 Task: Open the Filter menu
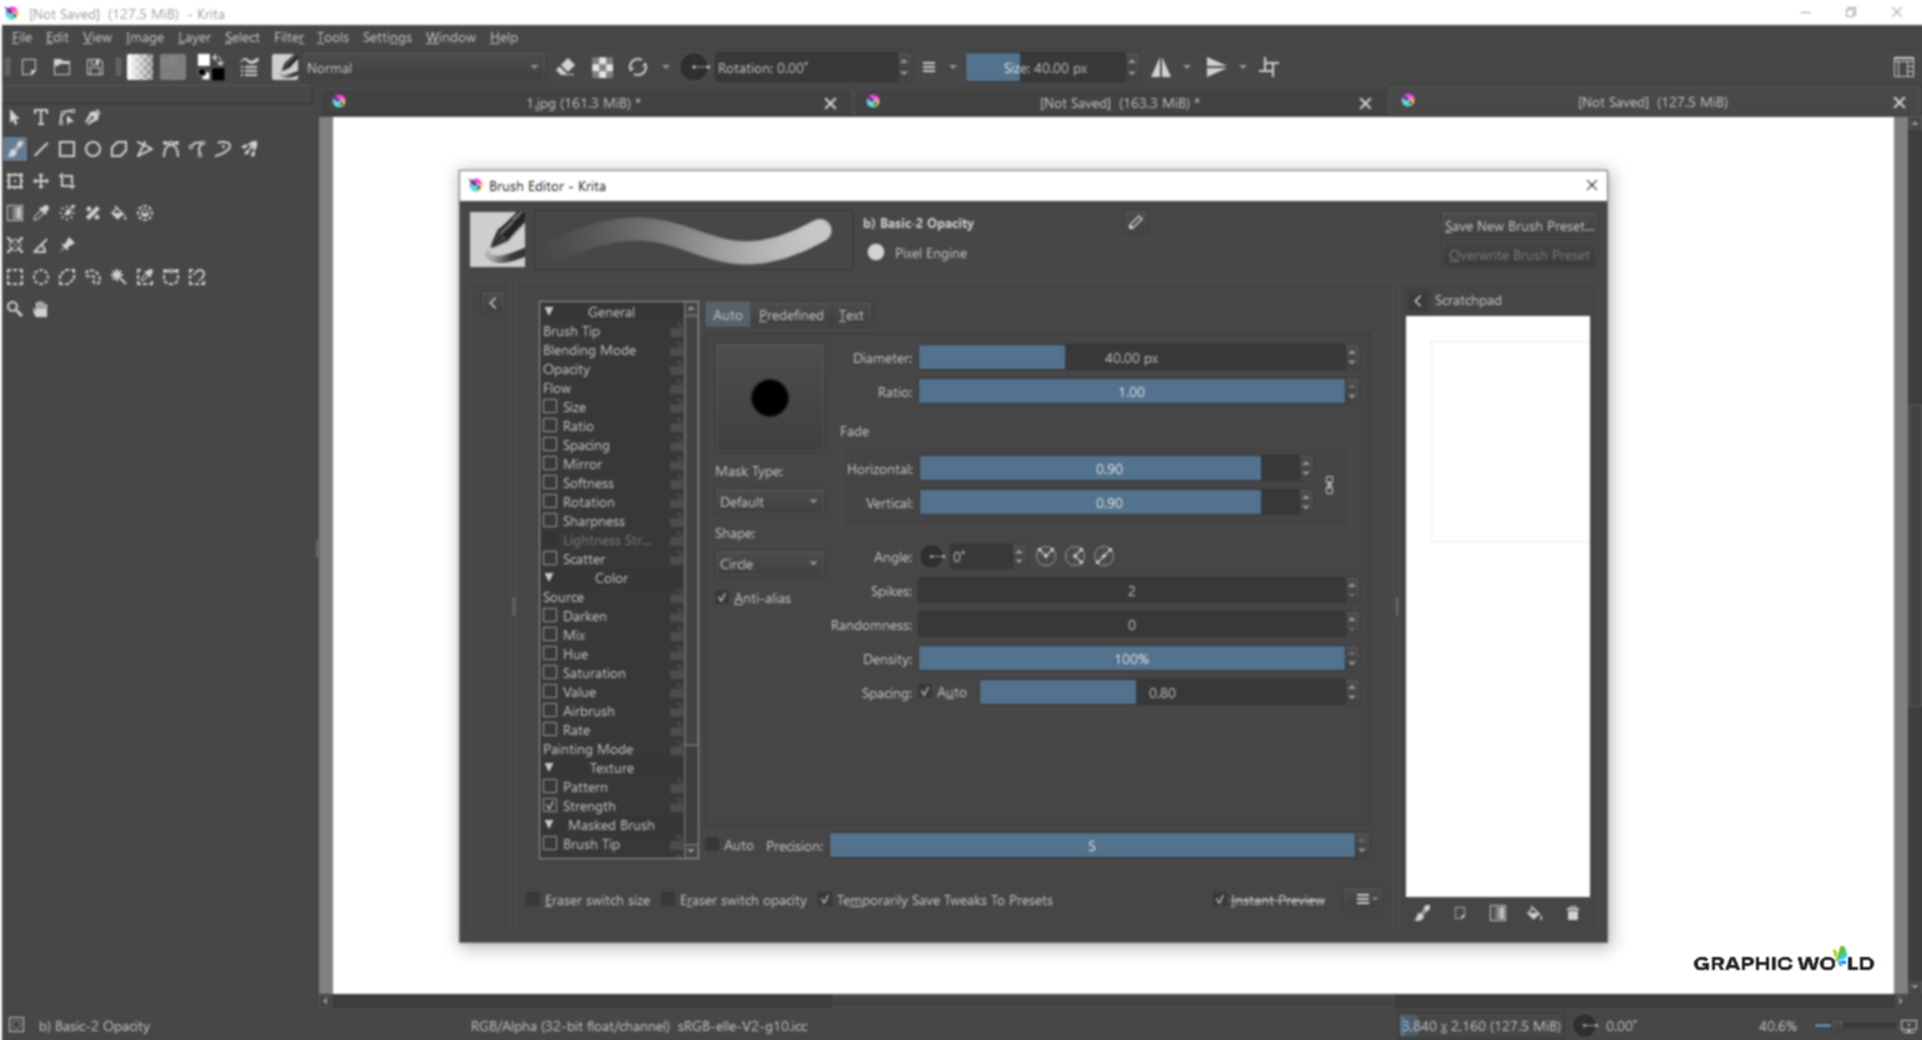click(x=289, y=38)
